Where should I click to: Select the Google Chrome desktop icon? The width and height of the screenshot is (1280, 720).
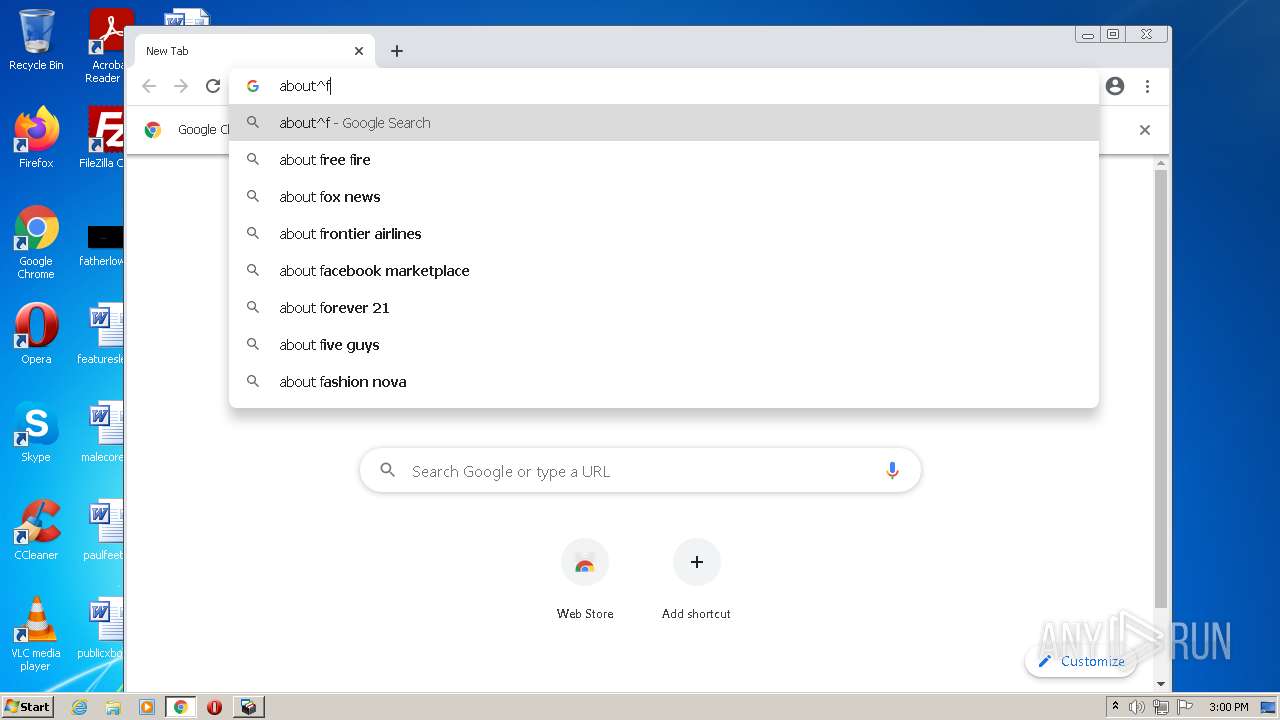[x=36, y=242]
